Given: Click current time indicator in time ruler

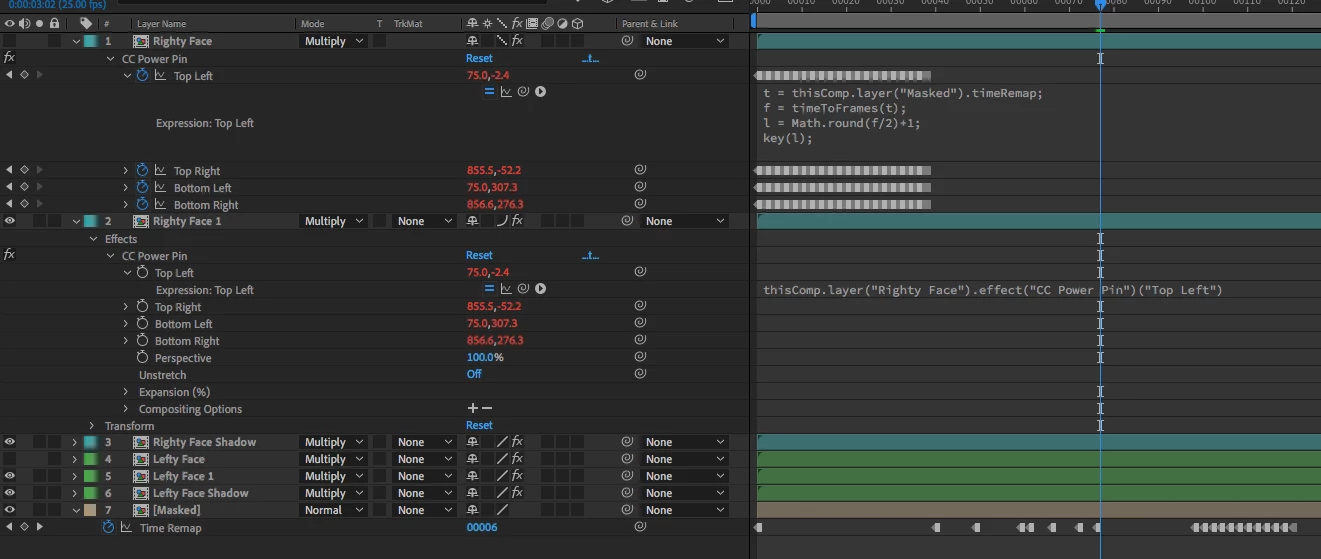Looking at the screenshot, I should tap(1100, 5).
